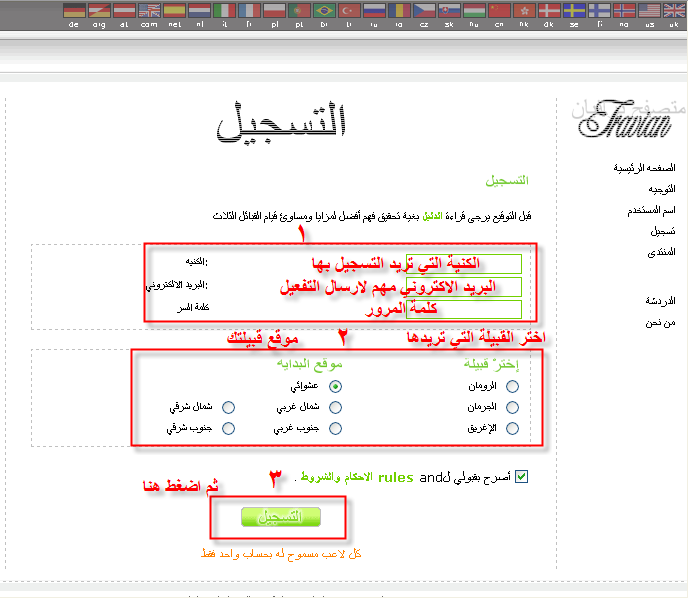Select the Turkish flag labeled tr
This screenshot has height=599, width=689.
(x=348, y=11)
